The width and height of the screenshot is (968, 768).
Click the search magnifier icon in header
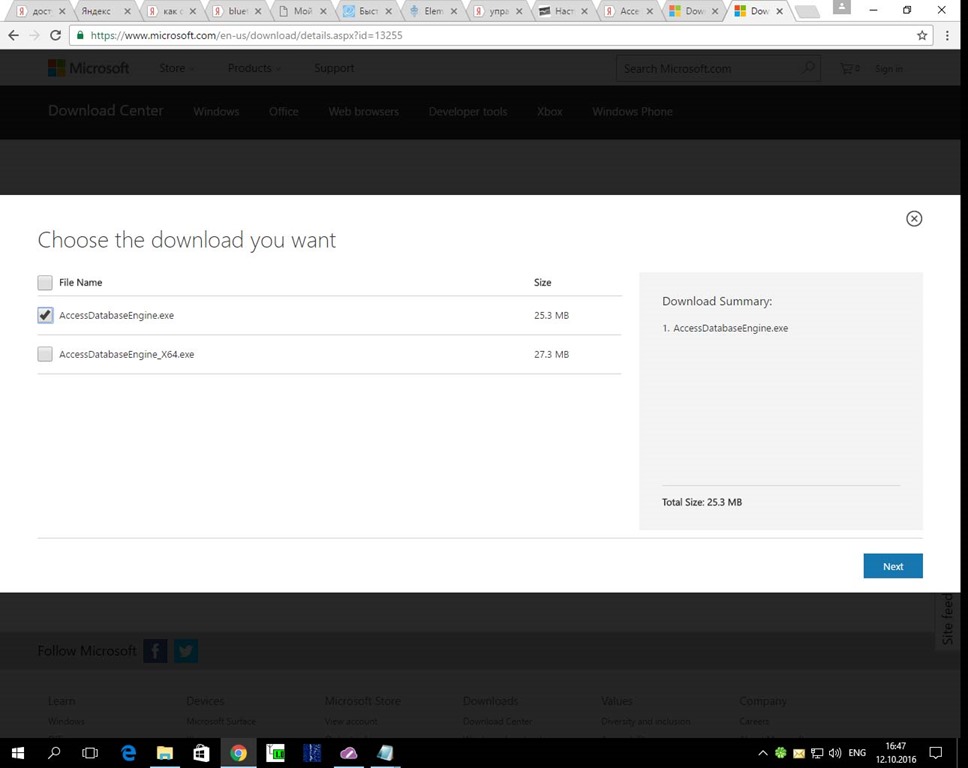[x=808, y=68]
